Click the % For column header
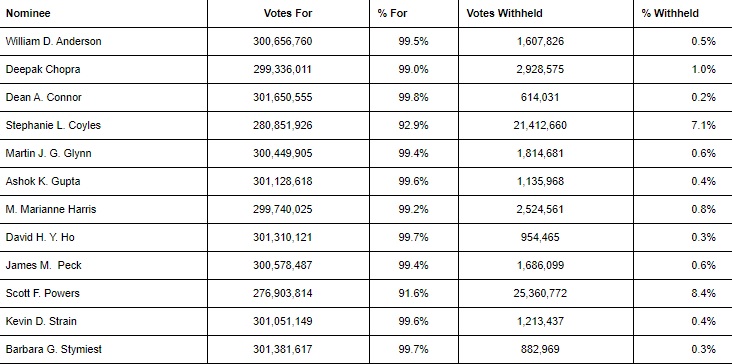This screenshot has height=364, width=732. click(x=393, y=14)
